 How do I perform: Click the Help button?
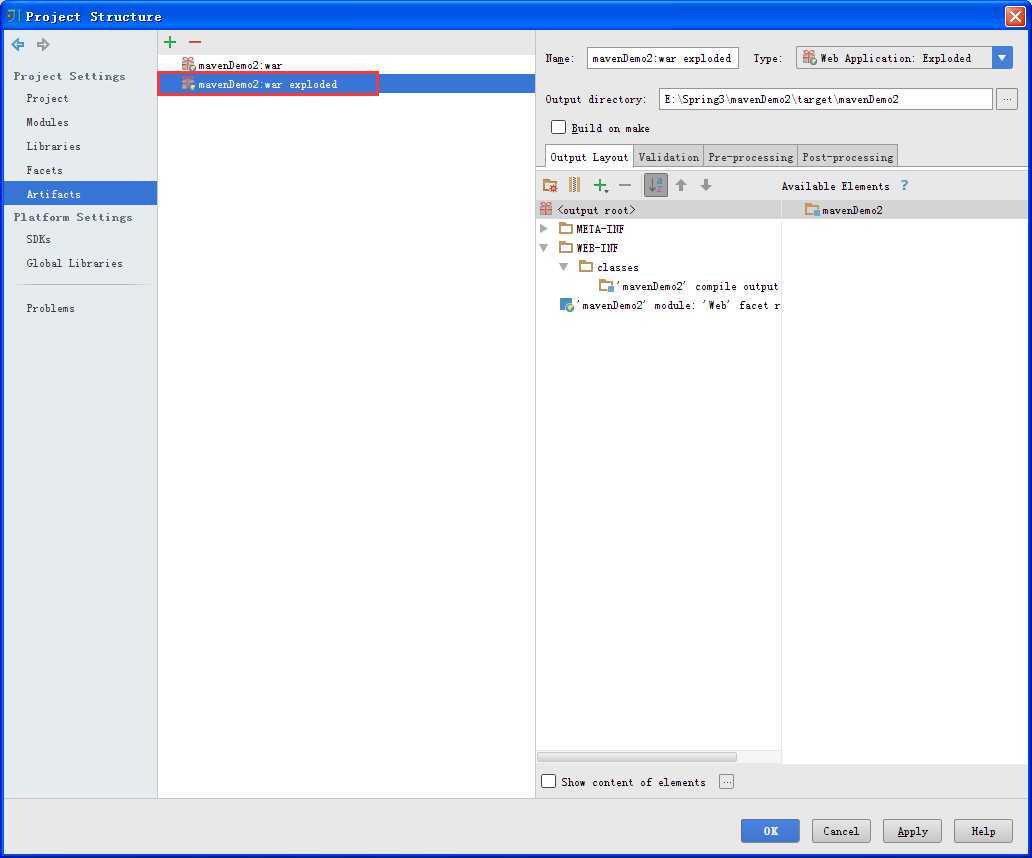click(983, 831)
